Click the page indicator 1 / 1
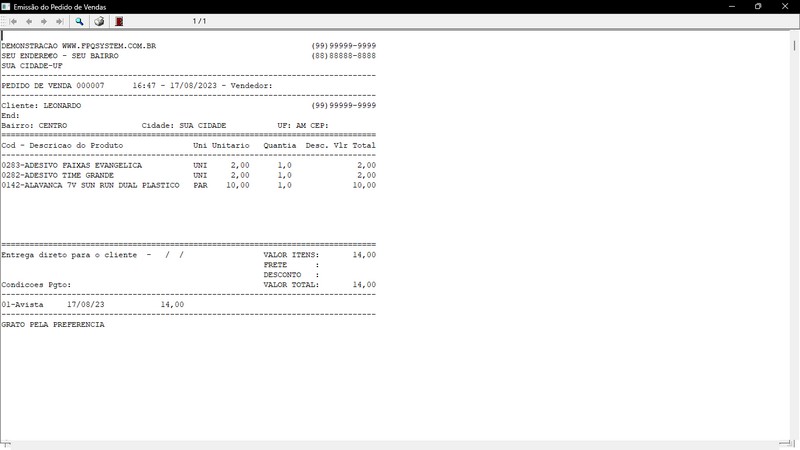Viewport: 800px width, 450px height. tap(199, 21)
